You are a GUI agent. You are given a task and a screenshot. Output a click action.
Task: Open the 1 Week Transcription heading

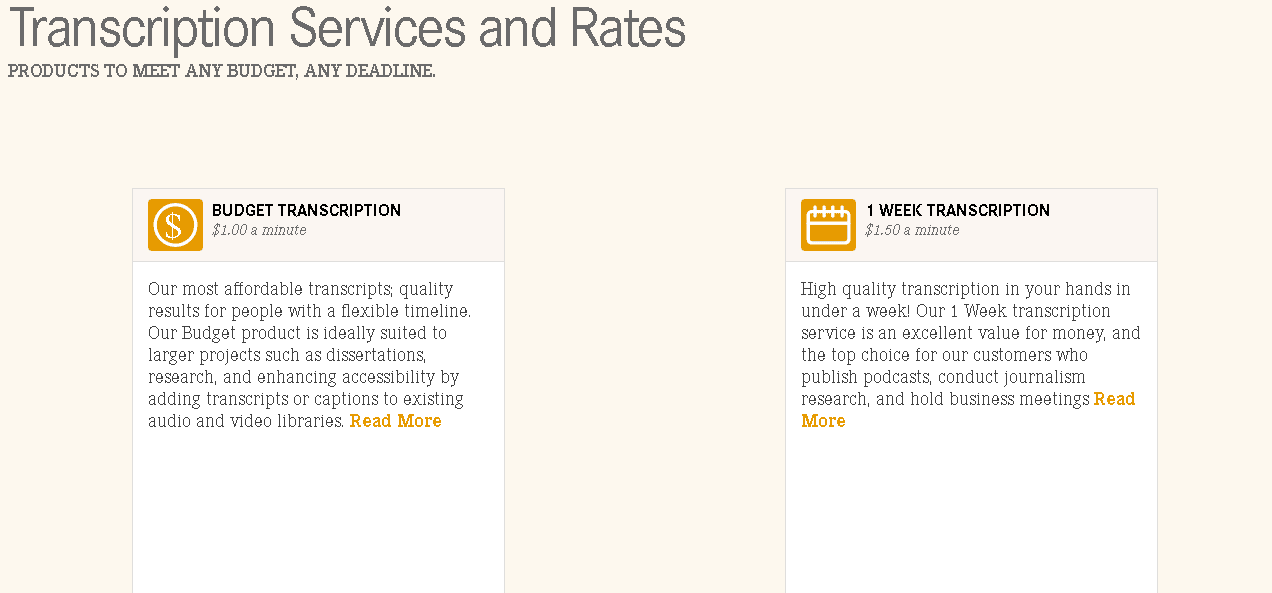958,210
